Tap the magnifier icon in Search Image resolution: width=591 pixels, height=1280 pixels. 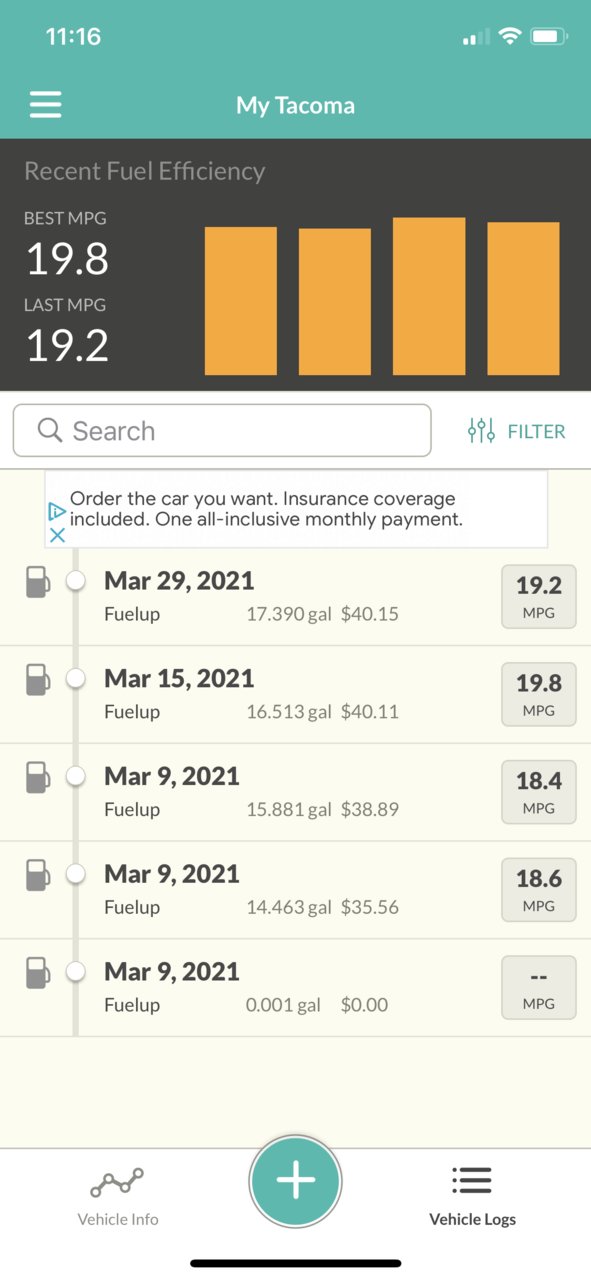(x=49, y=430)
